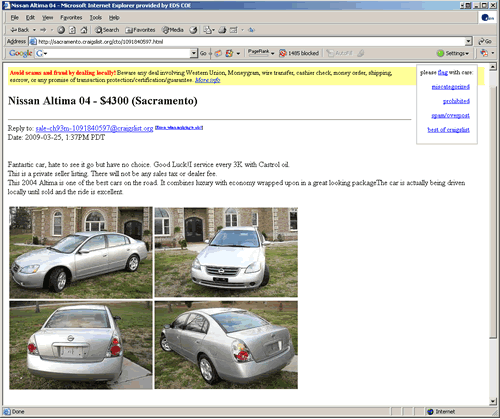Go back with the Back button
The height and width of the screenshot is (419, 500).
click(x=19, y=30)
